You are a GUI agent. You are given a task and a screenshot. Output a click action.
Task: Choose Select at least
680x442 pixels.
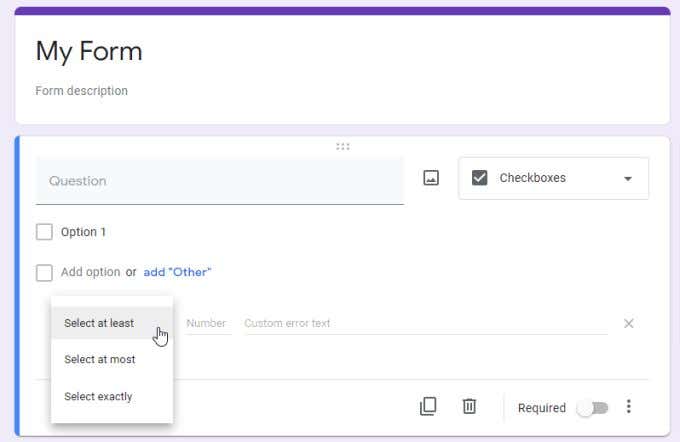point(112,323)
